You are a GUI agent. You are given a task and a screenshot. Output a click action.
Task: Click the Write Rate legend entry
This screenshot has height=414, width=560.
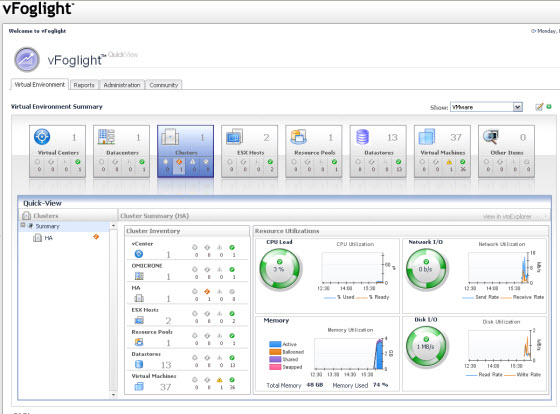pos(522,375)
